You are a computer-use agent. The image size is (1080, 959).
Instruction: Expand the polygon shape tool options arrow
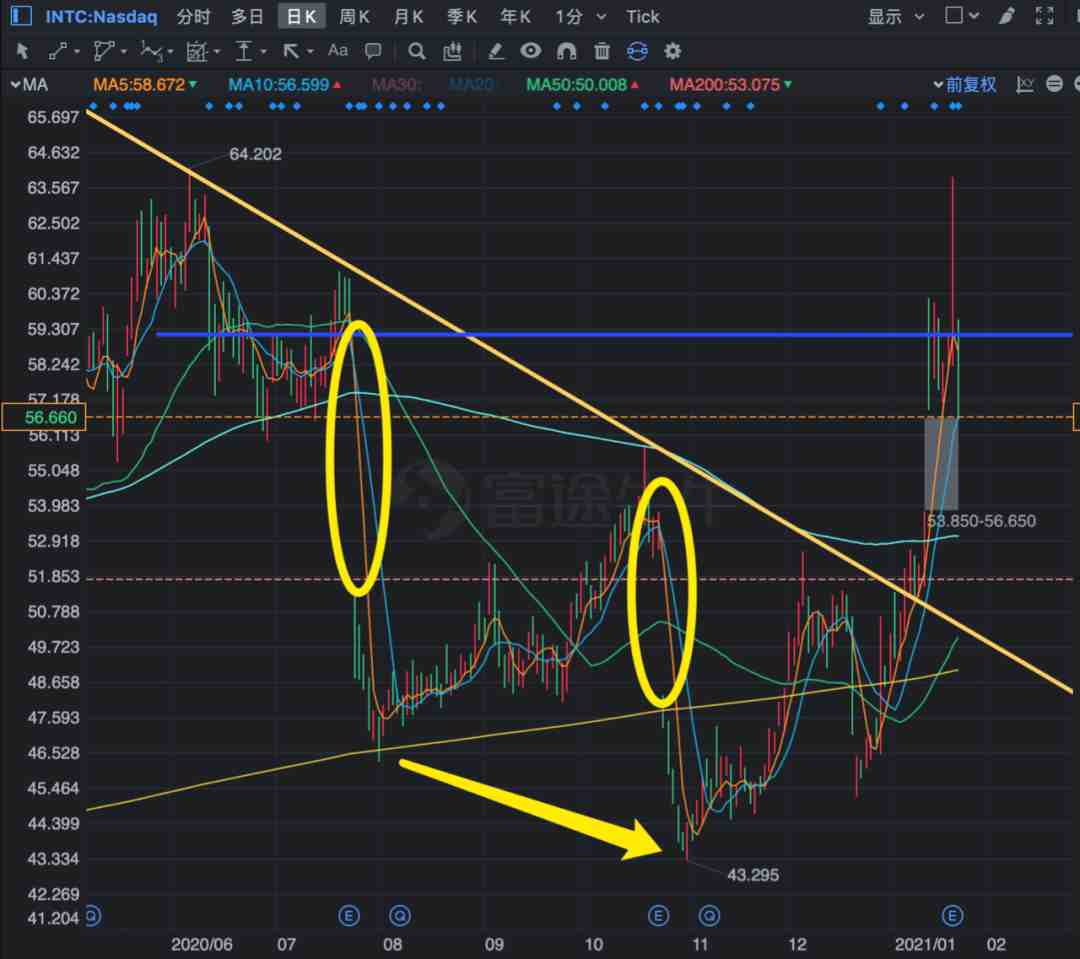(x=123, y=52)
